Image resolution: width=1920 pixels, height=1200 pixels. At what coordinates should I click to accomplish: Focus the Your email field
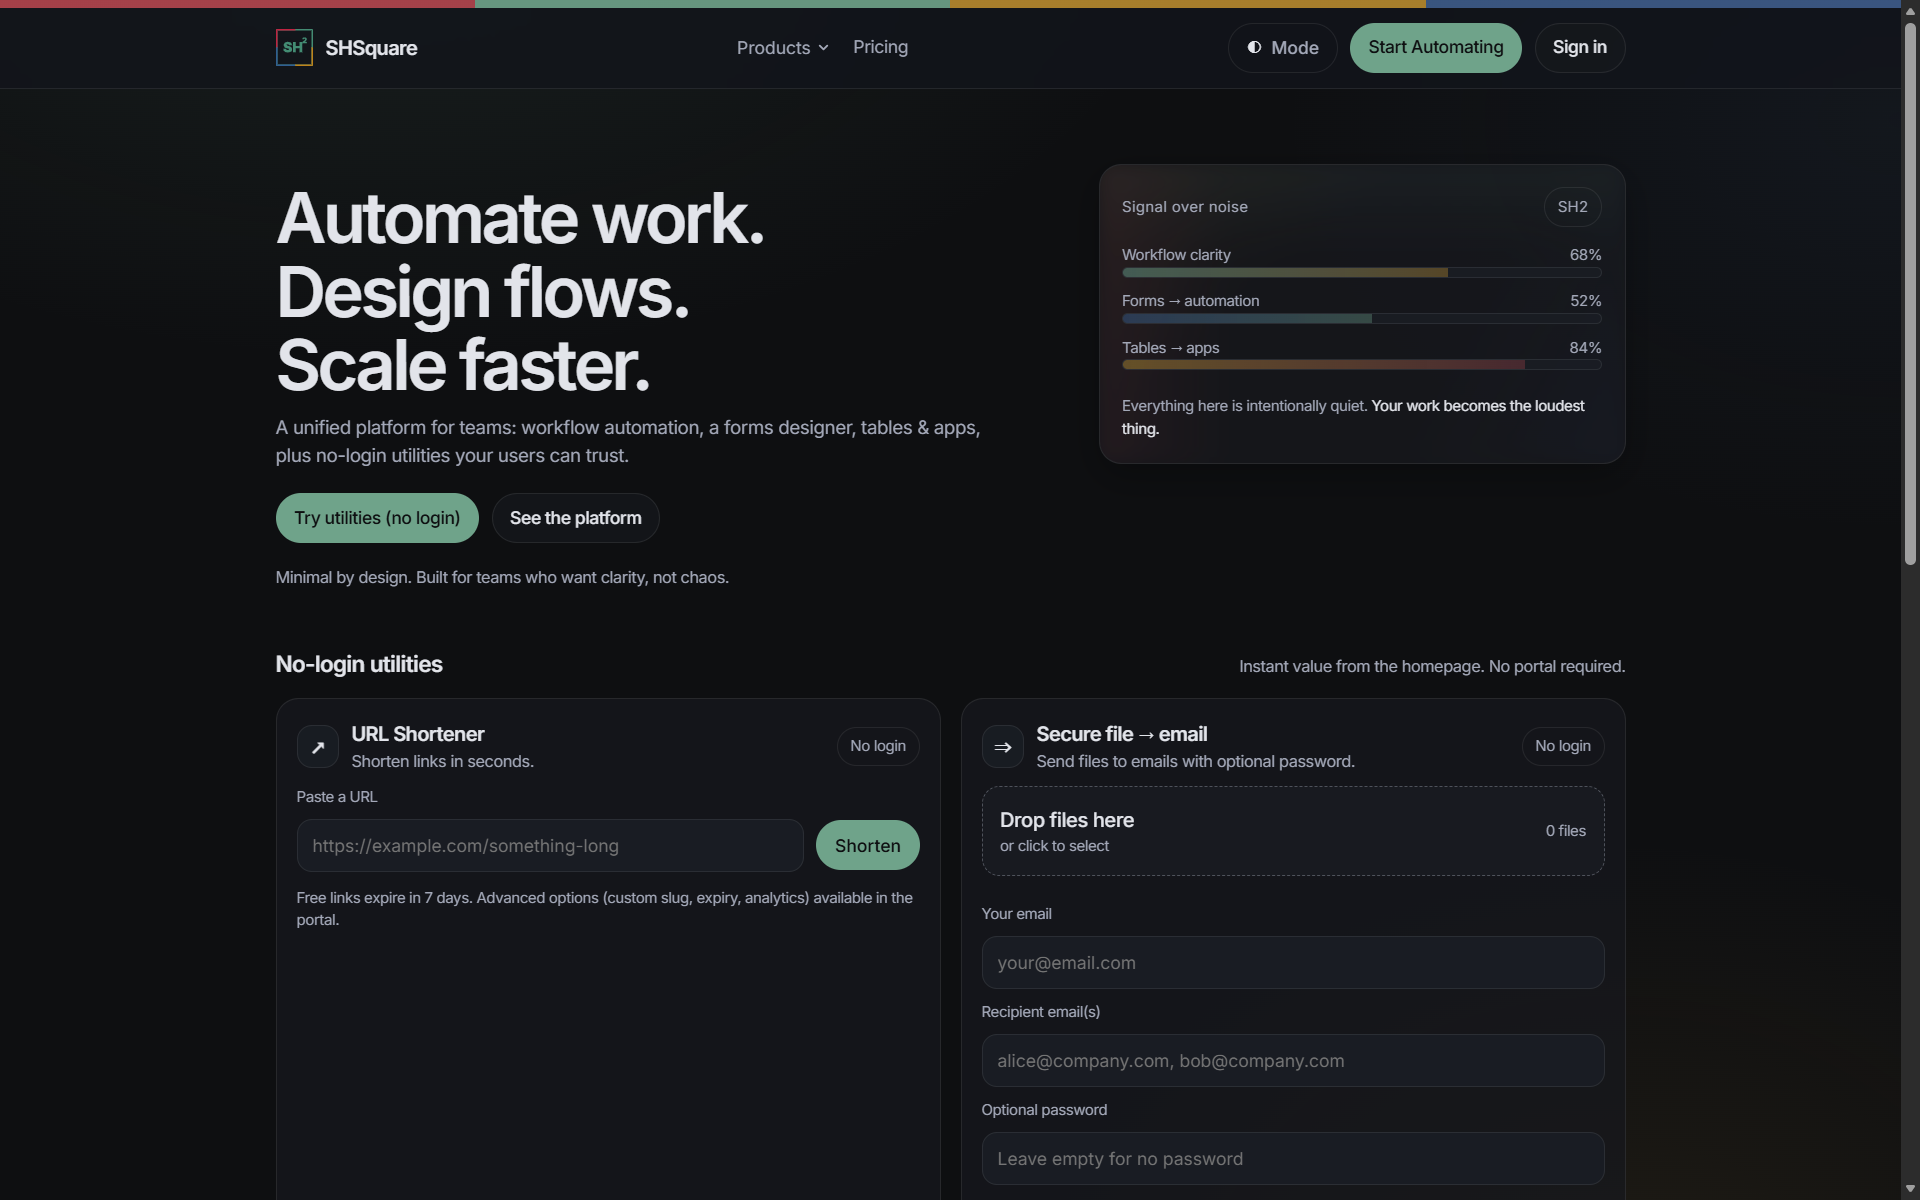point(1292,963)
